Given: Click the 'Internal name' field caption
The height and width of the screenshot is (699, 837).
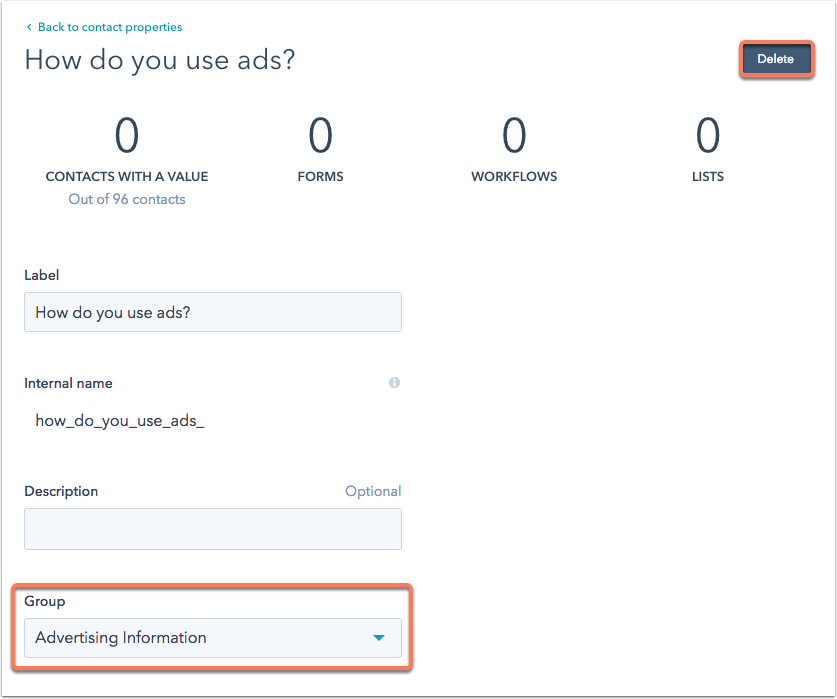Looking at the screenshot, I should click(68, 383).
